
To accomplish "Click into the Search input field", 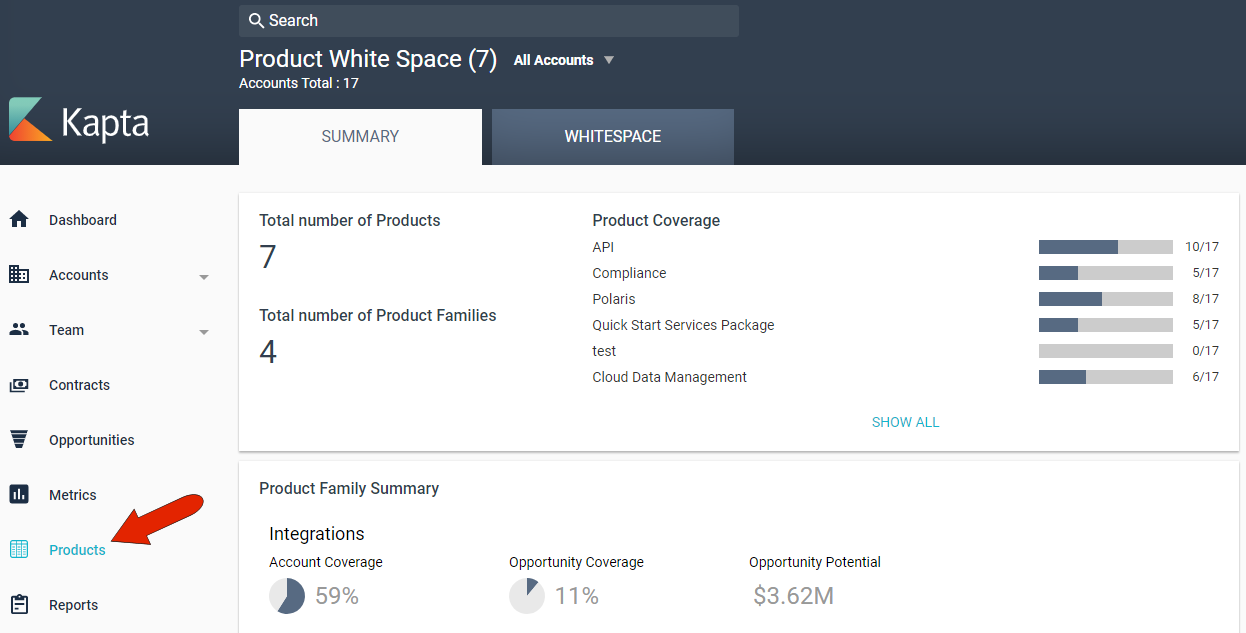I will [500, 21].
